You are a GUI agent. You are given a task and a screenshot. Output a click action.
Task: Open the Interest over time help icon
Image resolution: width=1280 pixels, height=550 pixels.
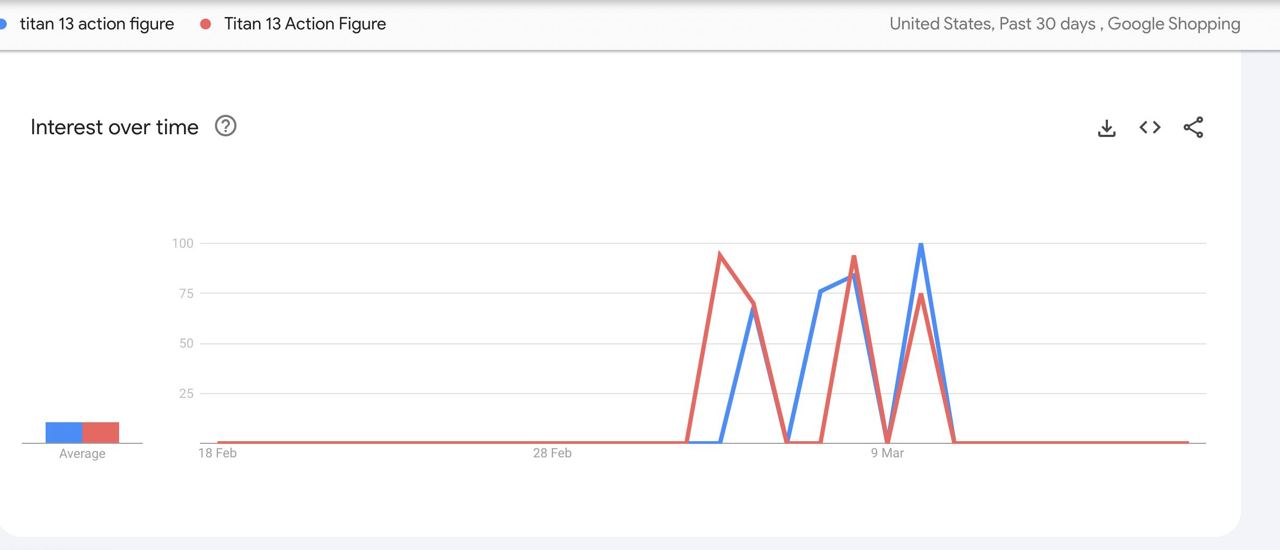click(226, 126)
